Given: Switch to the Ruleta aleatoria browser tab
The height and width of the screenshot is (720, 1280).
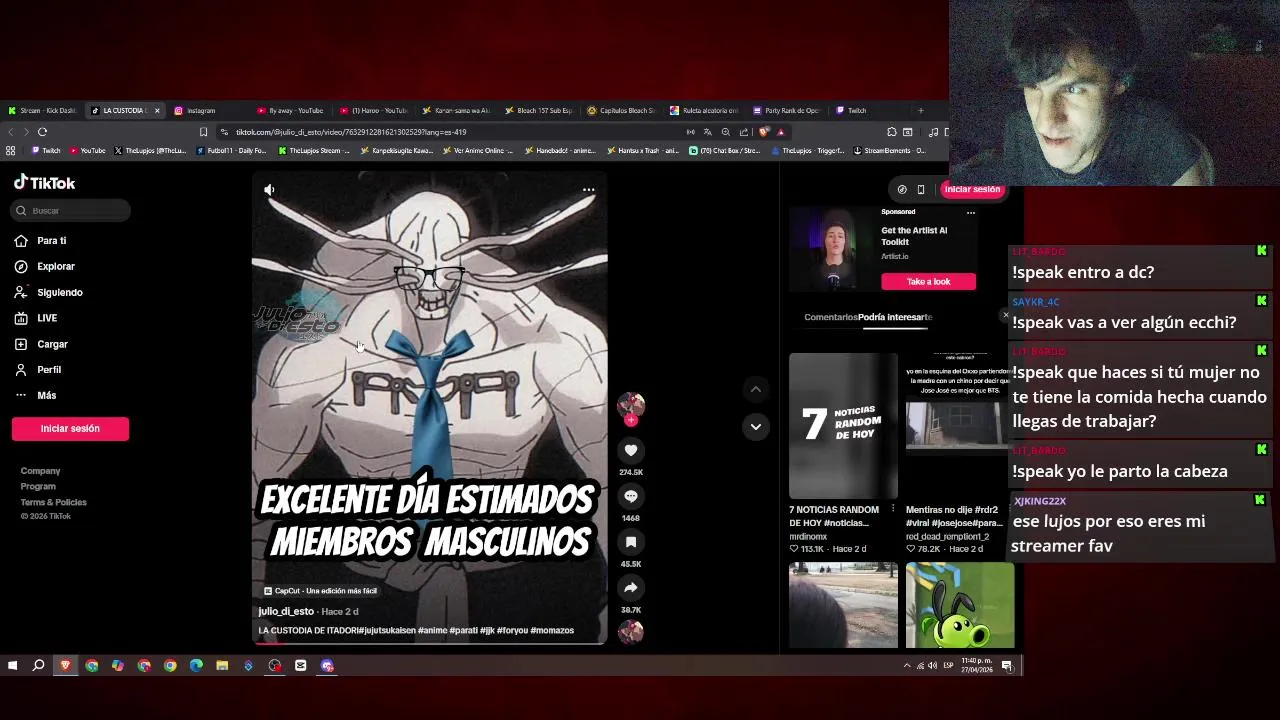Looking at the screenshot, I should click(x=703, y=111).
